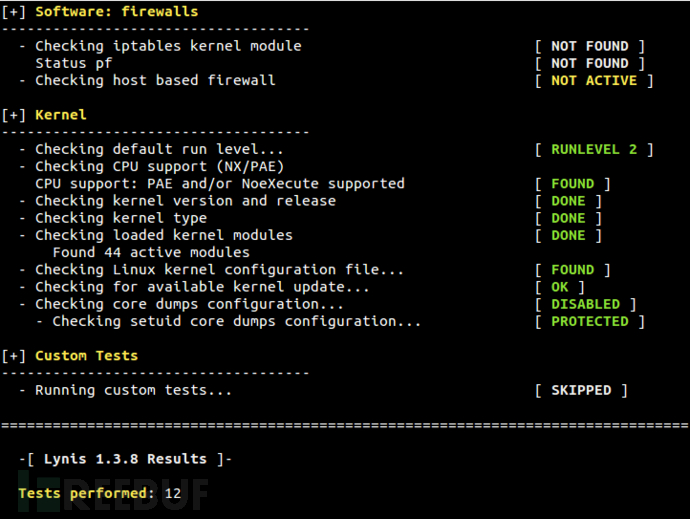The width and height of the screenshot is (690, 519).
Task: Click the RUNLEVEL 2 status text
Action: 593,149
